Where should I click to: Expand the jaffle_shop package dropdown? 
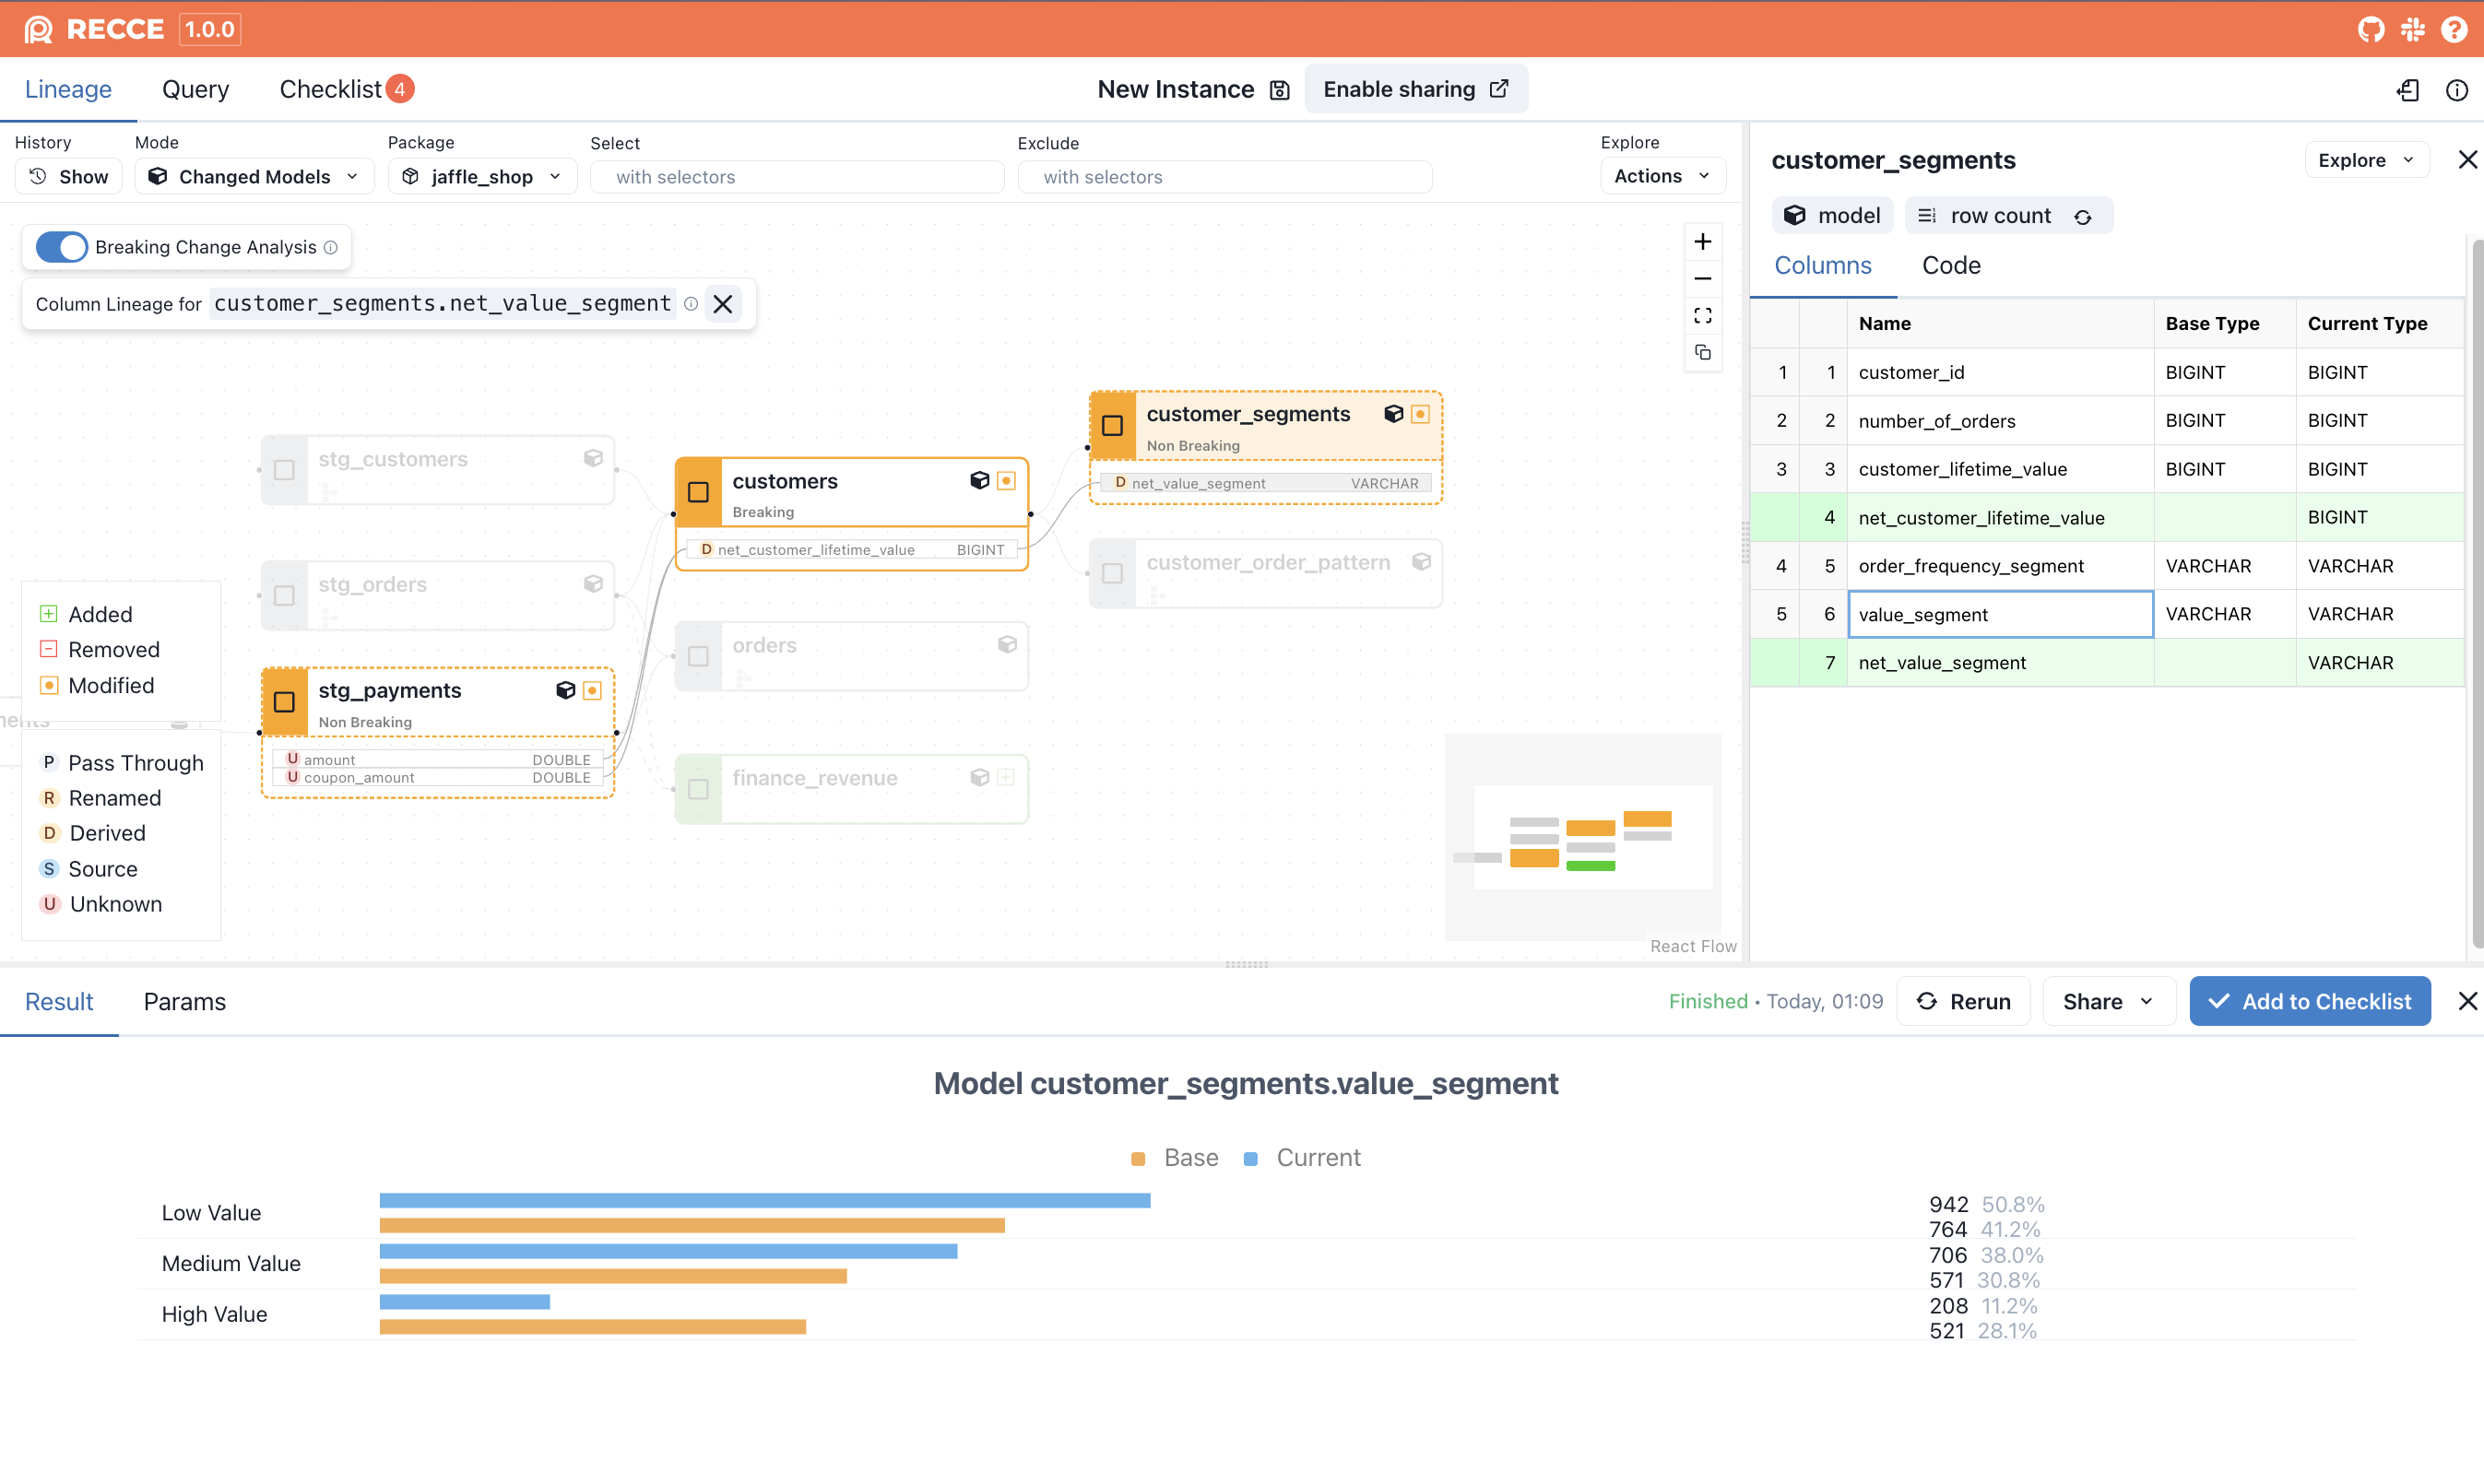(482, 177)
